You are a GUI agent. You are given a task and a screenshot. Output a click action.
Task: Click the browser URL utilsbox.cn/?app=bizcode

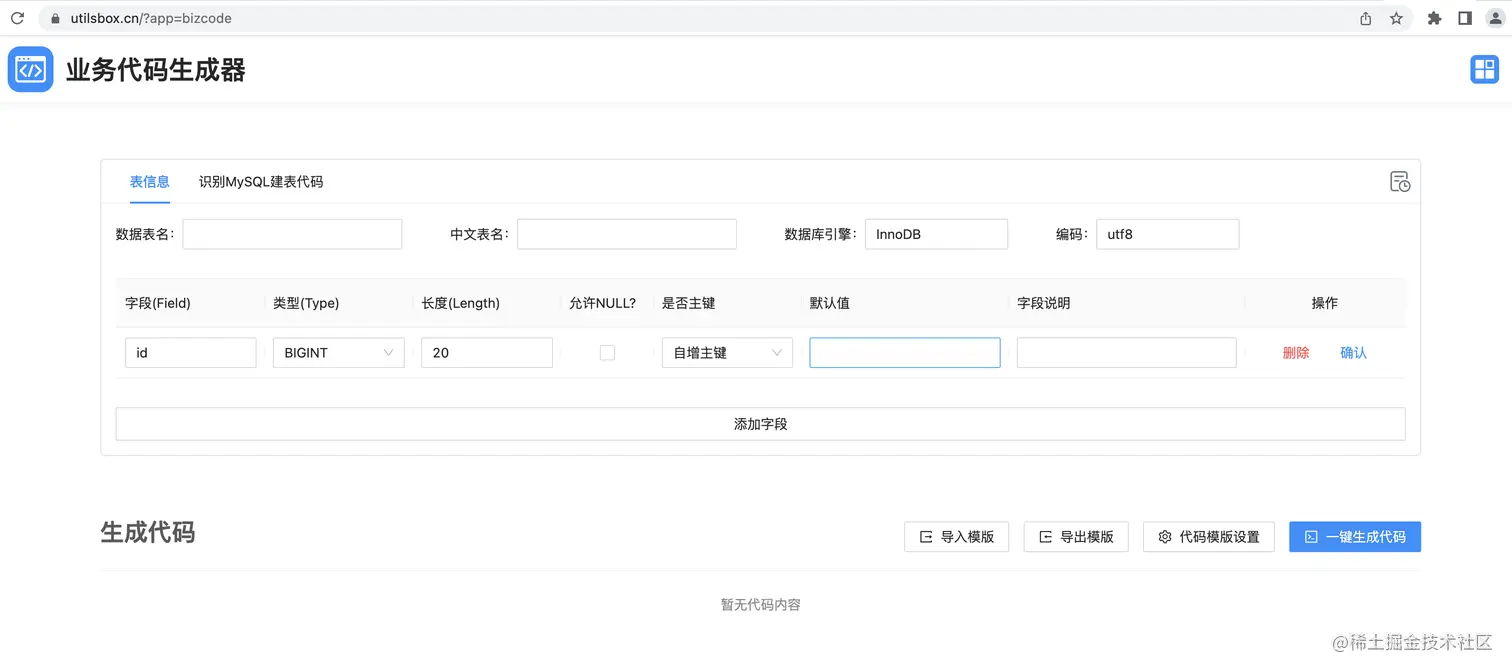(151, 18)
